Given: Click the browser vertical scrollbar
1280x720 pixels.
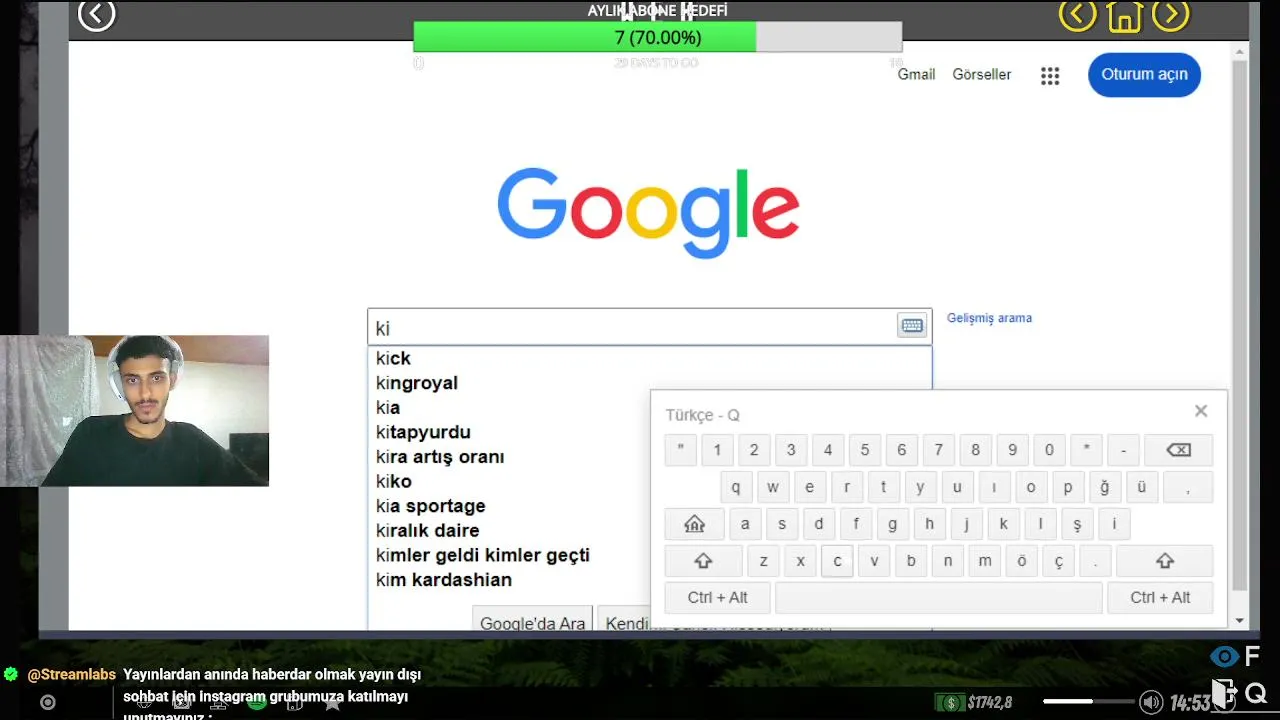Looking at the screenshot, I should click(x=1240, y=325).
